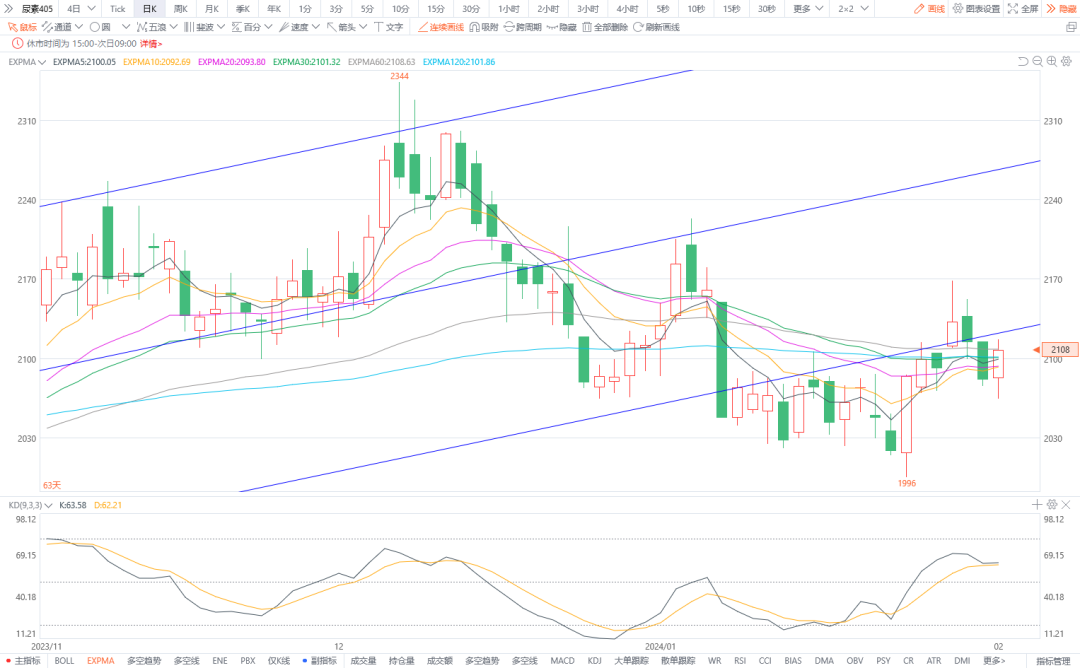This screenshot has width=1080, height=668.
Task: Switch to the 日K daily tab
Action: coord(149,9)
